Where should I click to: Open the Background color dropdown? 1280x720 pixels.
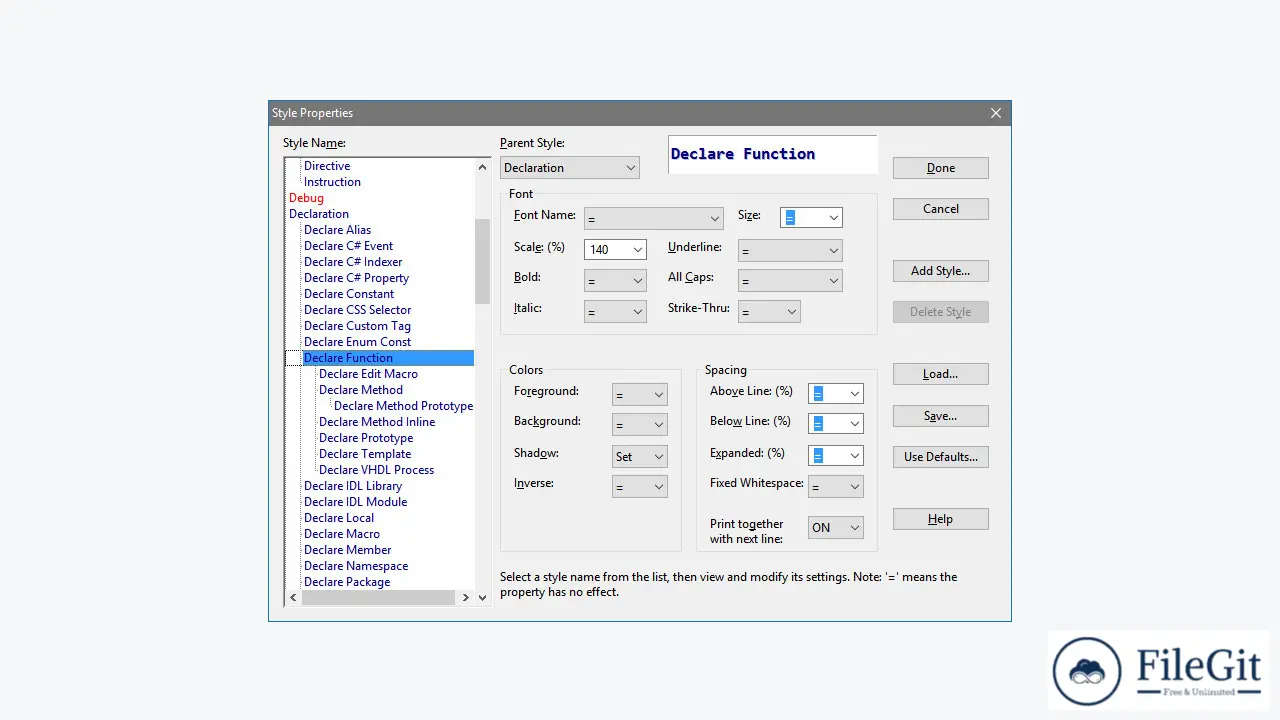pyautogui.click(x=639, y=425)
